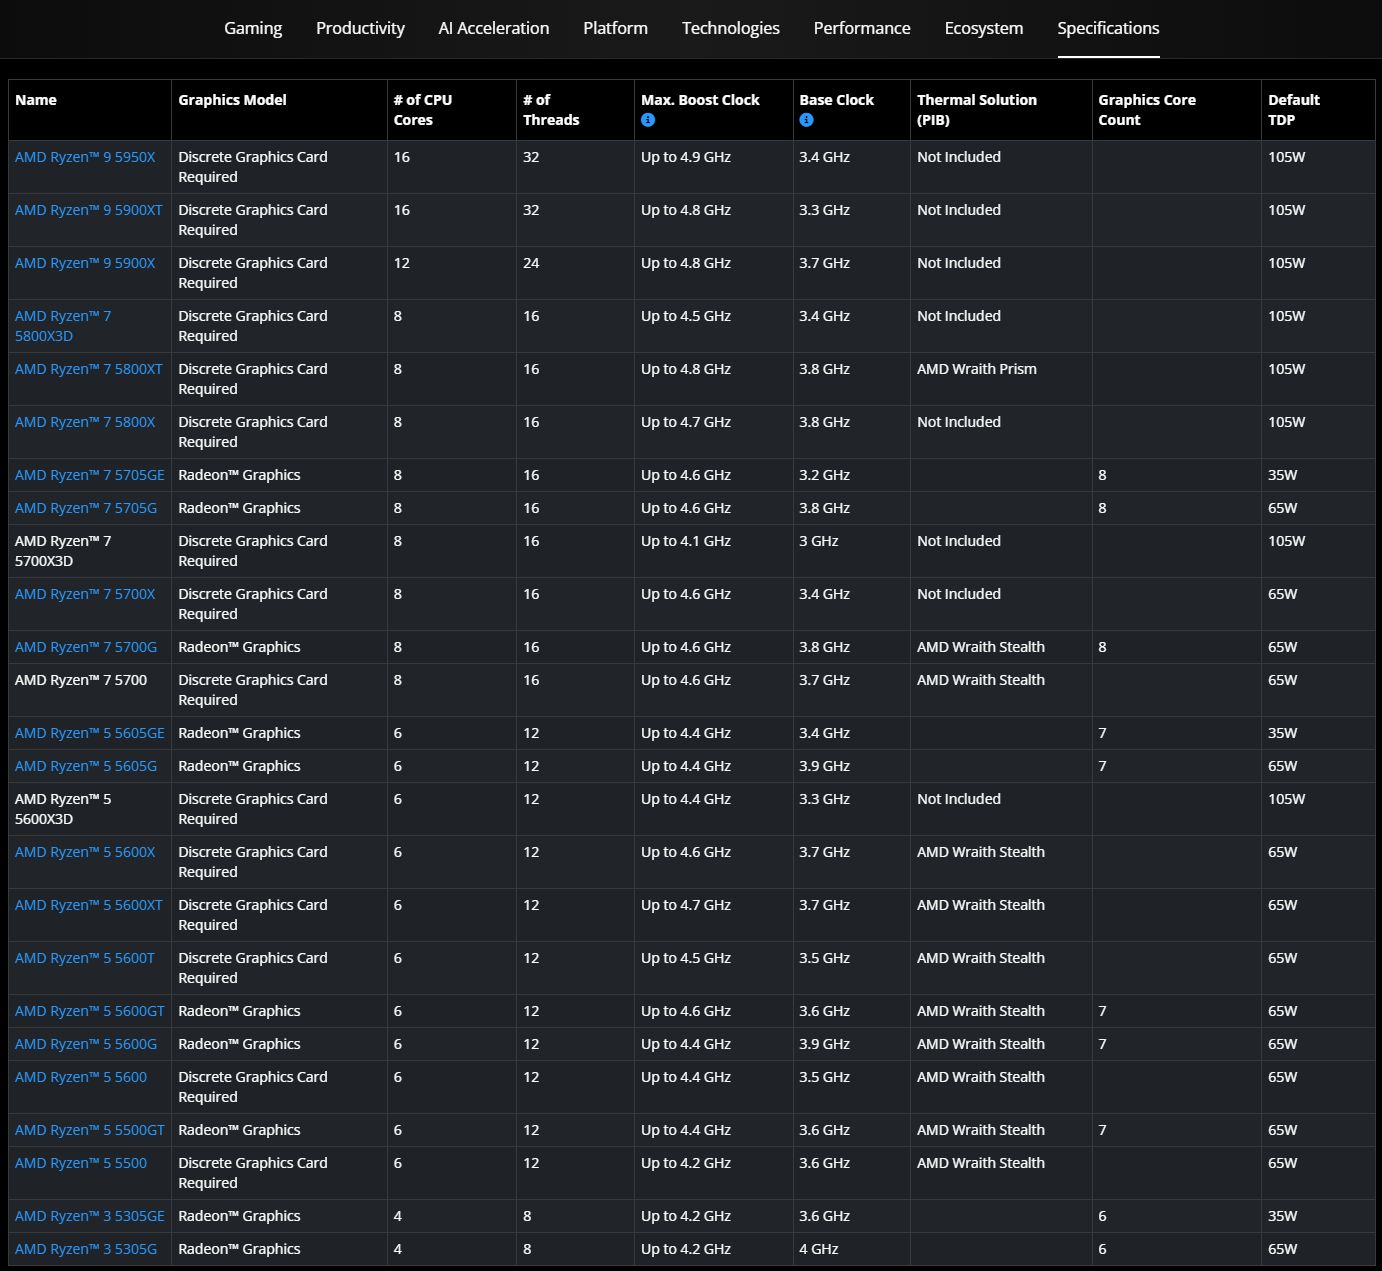Click the AMD Ryzen 5 5600G link
The height and width of the screenshot is (1271, 1382).
86,1044
